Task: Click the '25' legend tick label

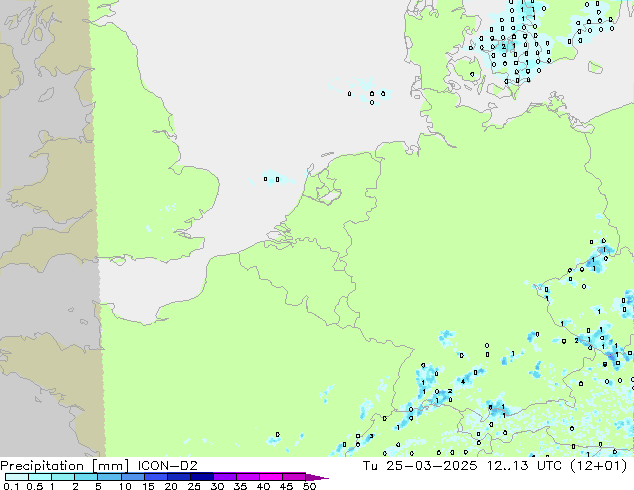Action: point(194,486)
